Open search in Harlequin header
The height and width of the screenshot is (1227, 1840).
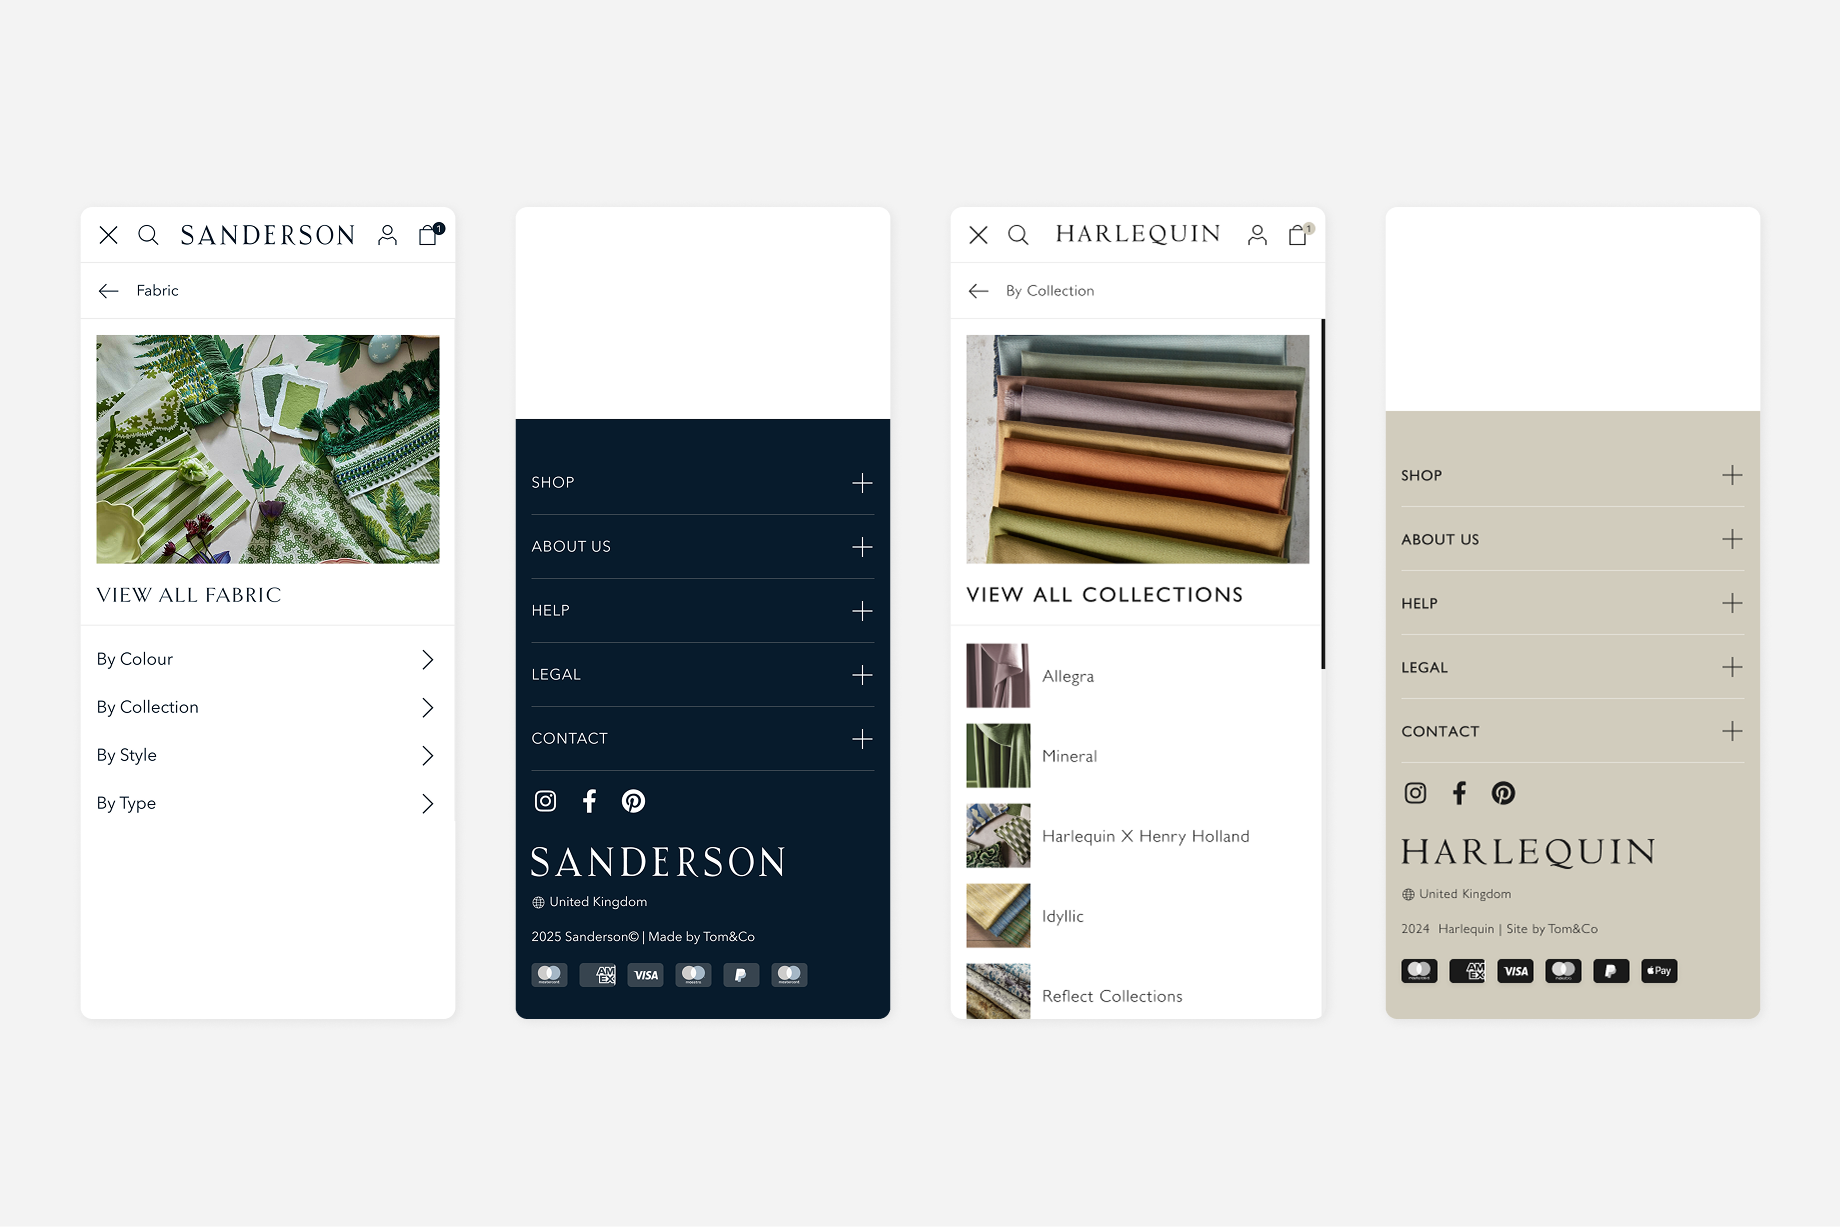pyautogui.click(x=1018, y=235)
